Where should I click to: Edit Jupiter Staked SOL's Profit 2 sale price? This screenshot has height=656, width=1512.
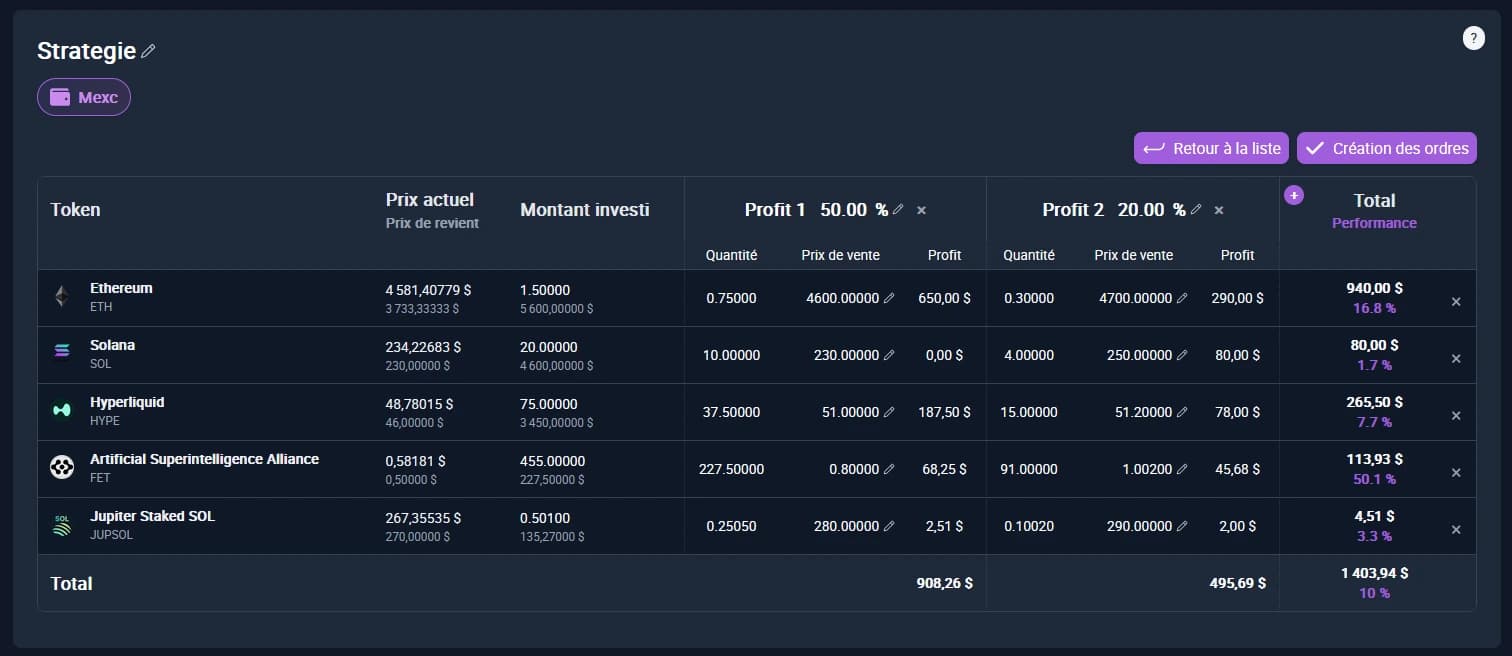[1183, 525]
